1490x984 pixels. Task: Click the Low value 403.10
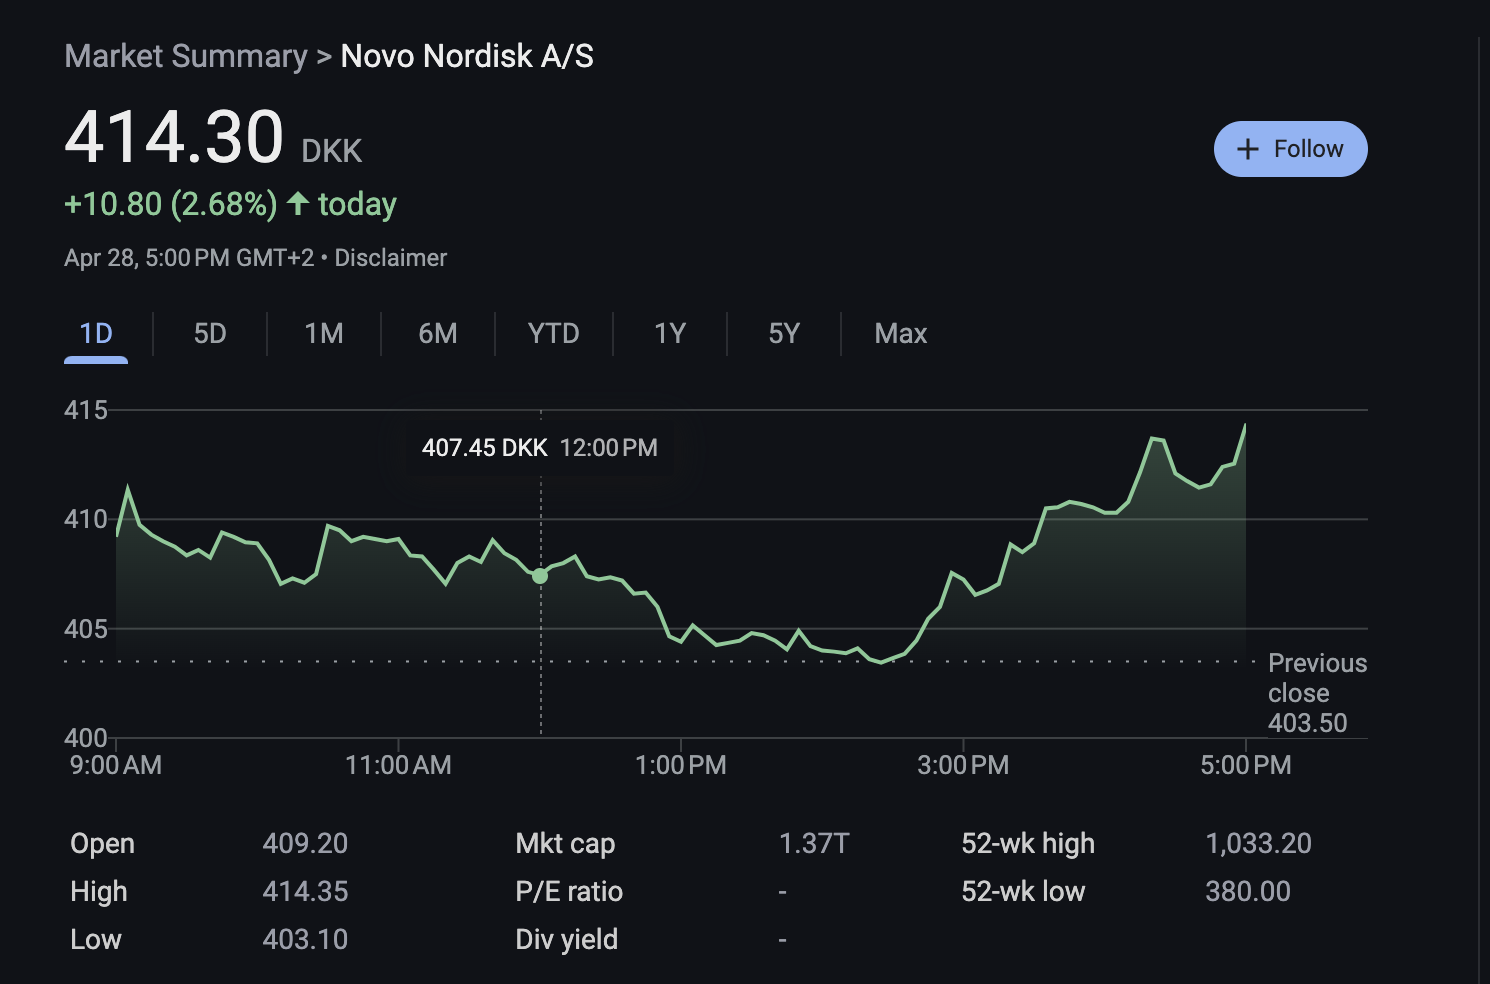[x=305, y=939]
